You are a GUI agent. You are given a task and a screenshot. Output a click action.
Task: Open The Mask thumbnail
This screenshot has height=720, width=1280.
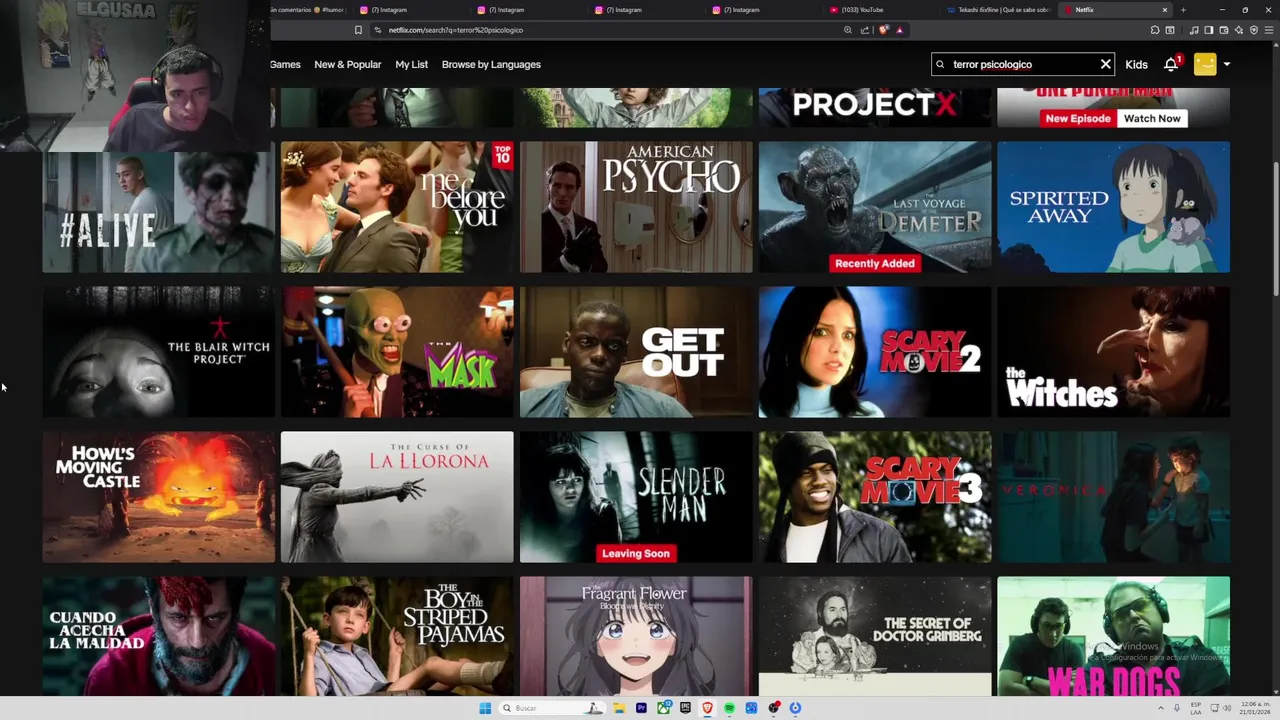[397, 352]
